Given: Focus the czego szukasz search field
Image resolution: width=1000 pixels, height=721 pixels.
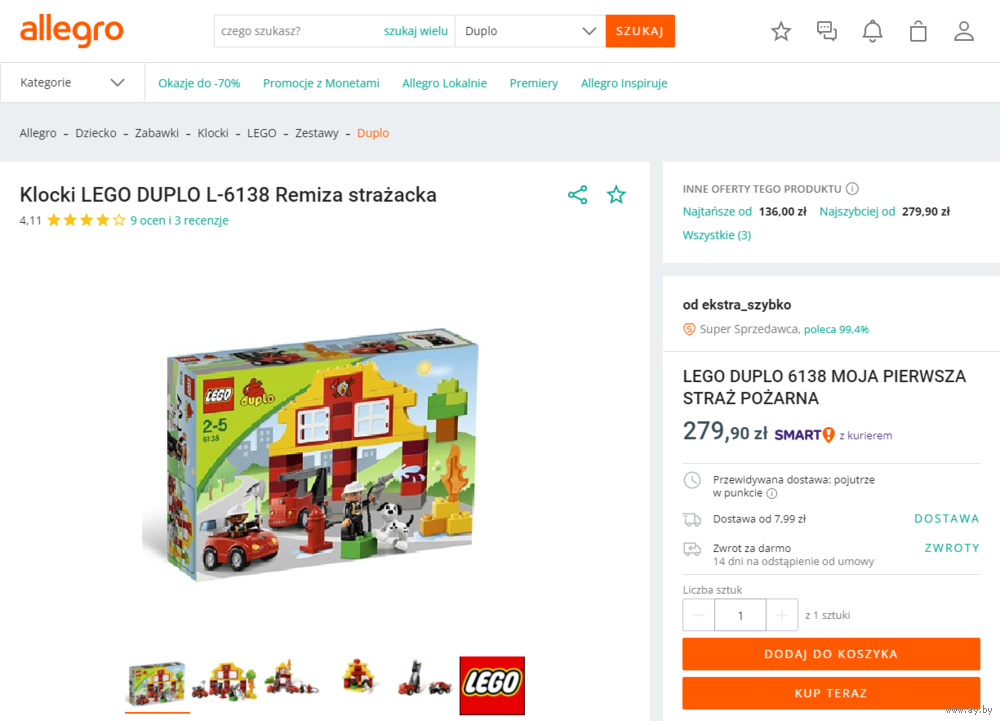Looking at the screenshot, I should tap(297, 31).
